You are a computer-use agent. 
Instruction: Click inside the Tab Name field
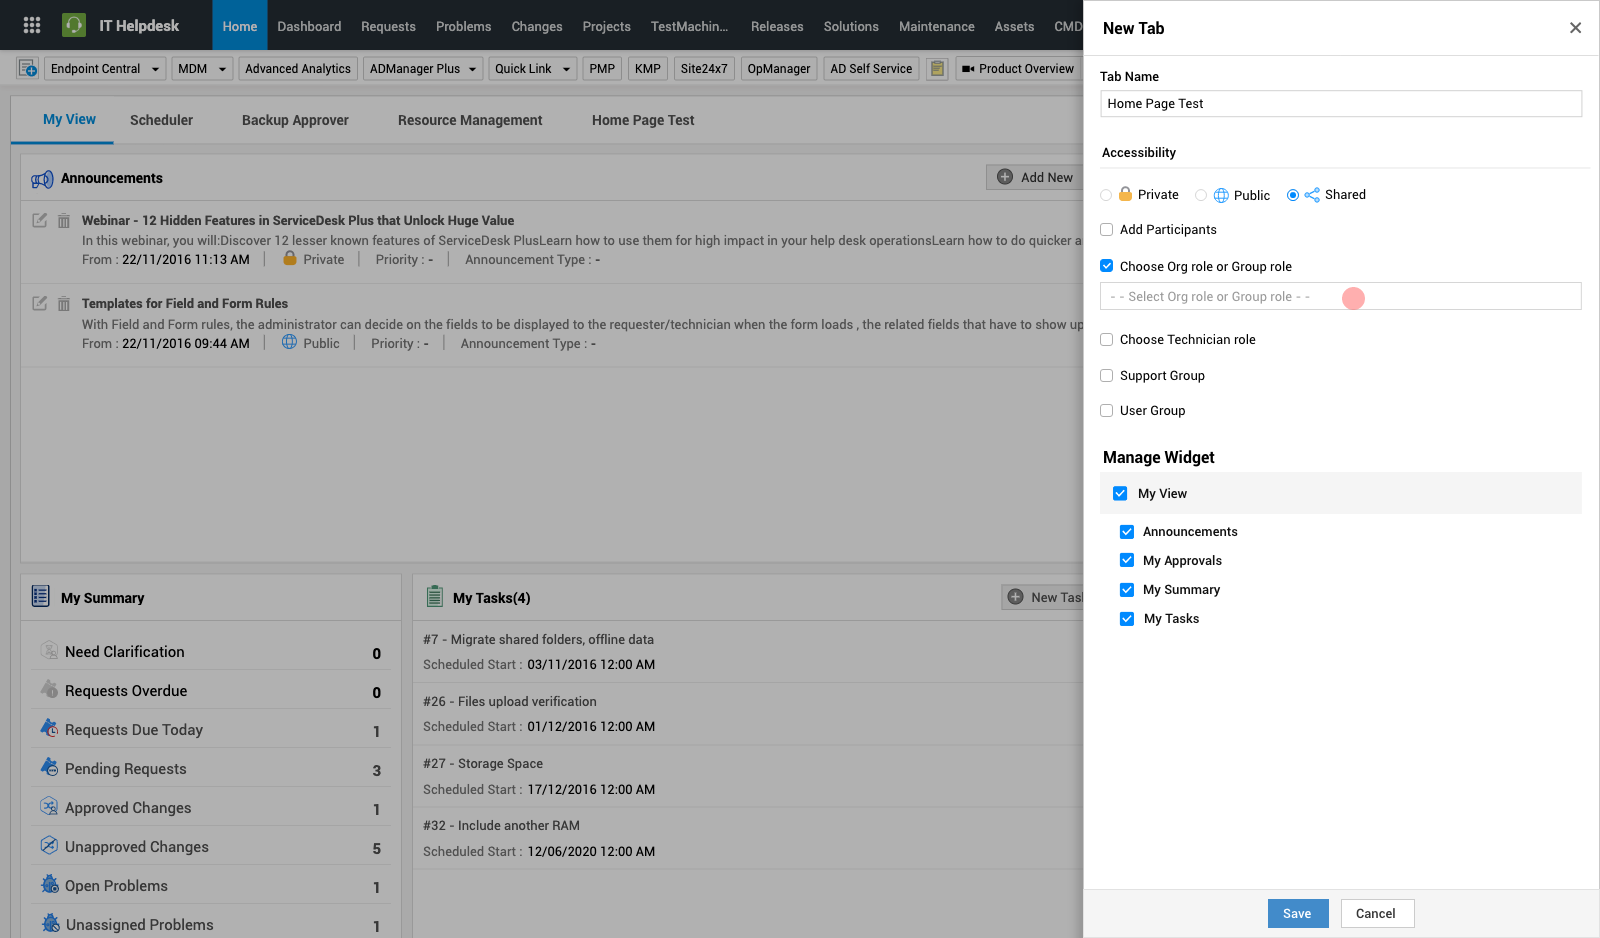pyautogui.click(x=1340, y=103)
